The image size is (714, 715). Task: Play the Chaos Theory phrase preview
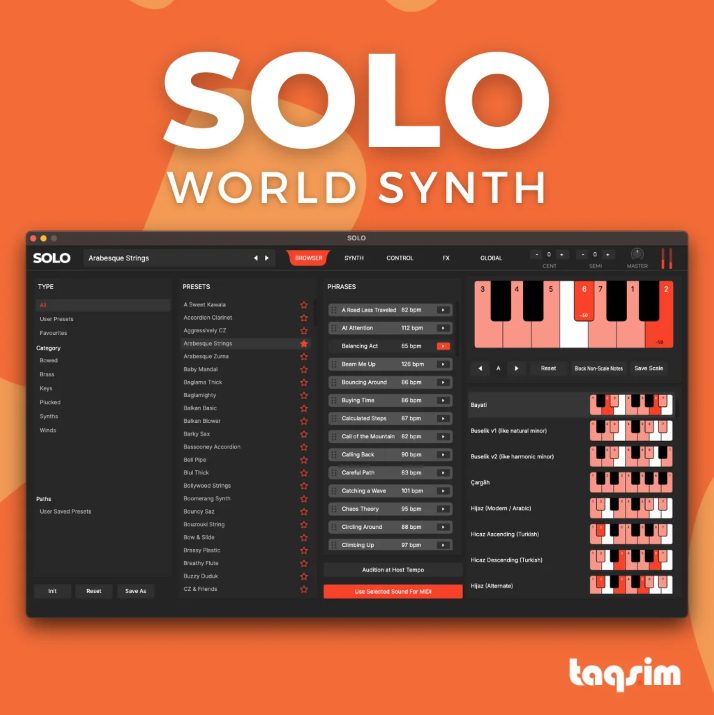click(x=443, y=509)
